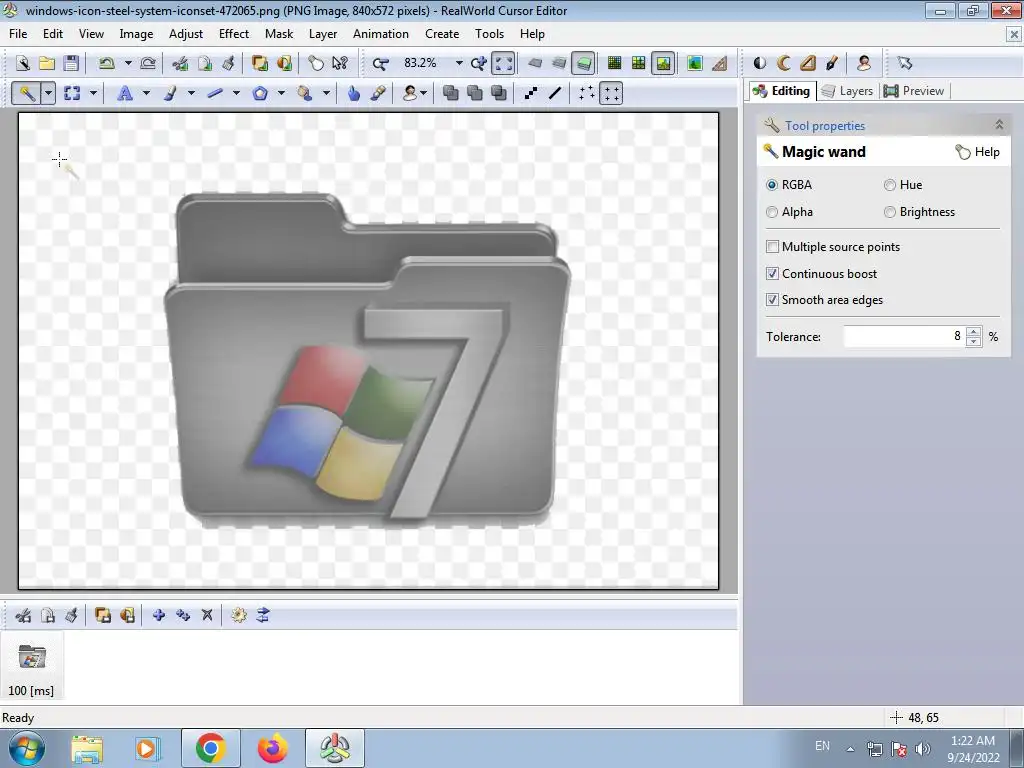
Task: Click the Open file folder icon
Action: click(x=46, y=63)
